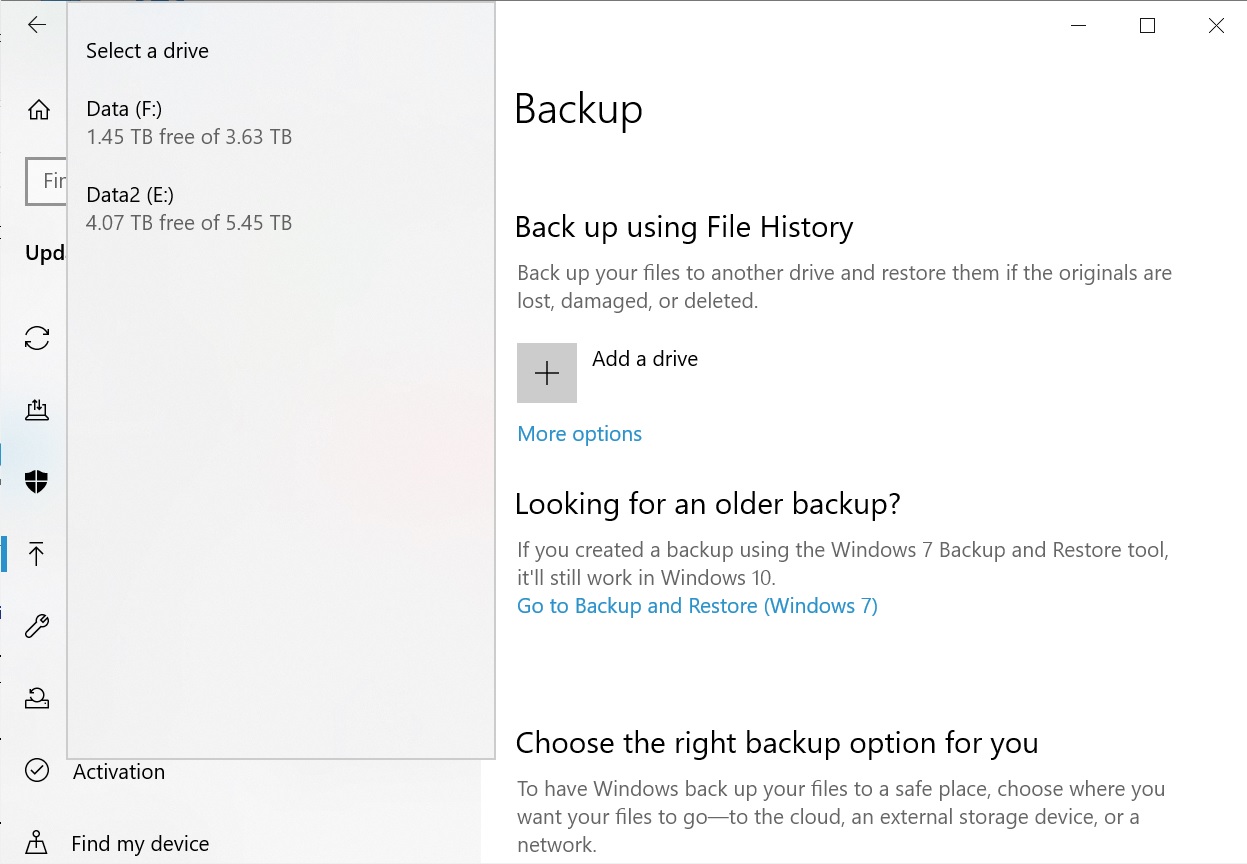Open Windows Security via the shield icon
This screenshot has width=1247, height=864.
(x=37, y=482)
